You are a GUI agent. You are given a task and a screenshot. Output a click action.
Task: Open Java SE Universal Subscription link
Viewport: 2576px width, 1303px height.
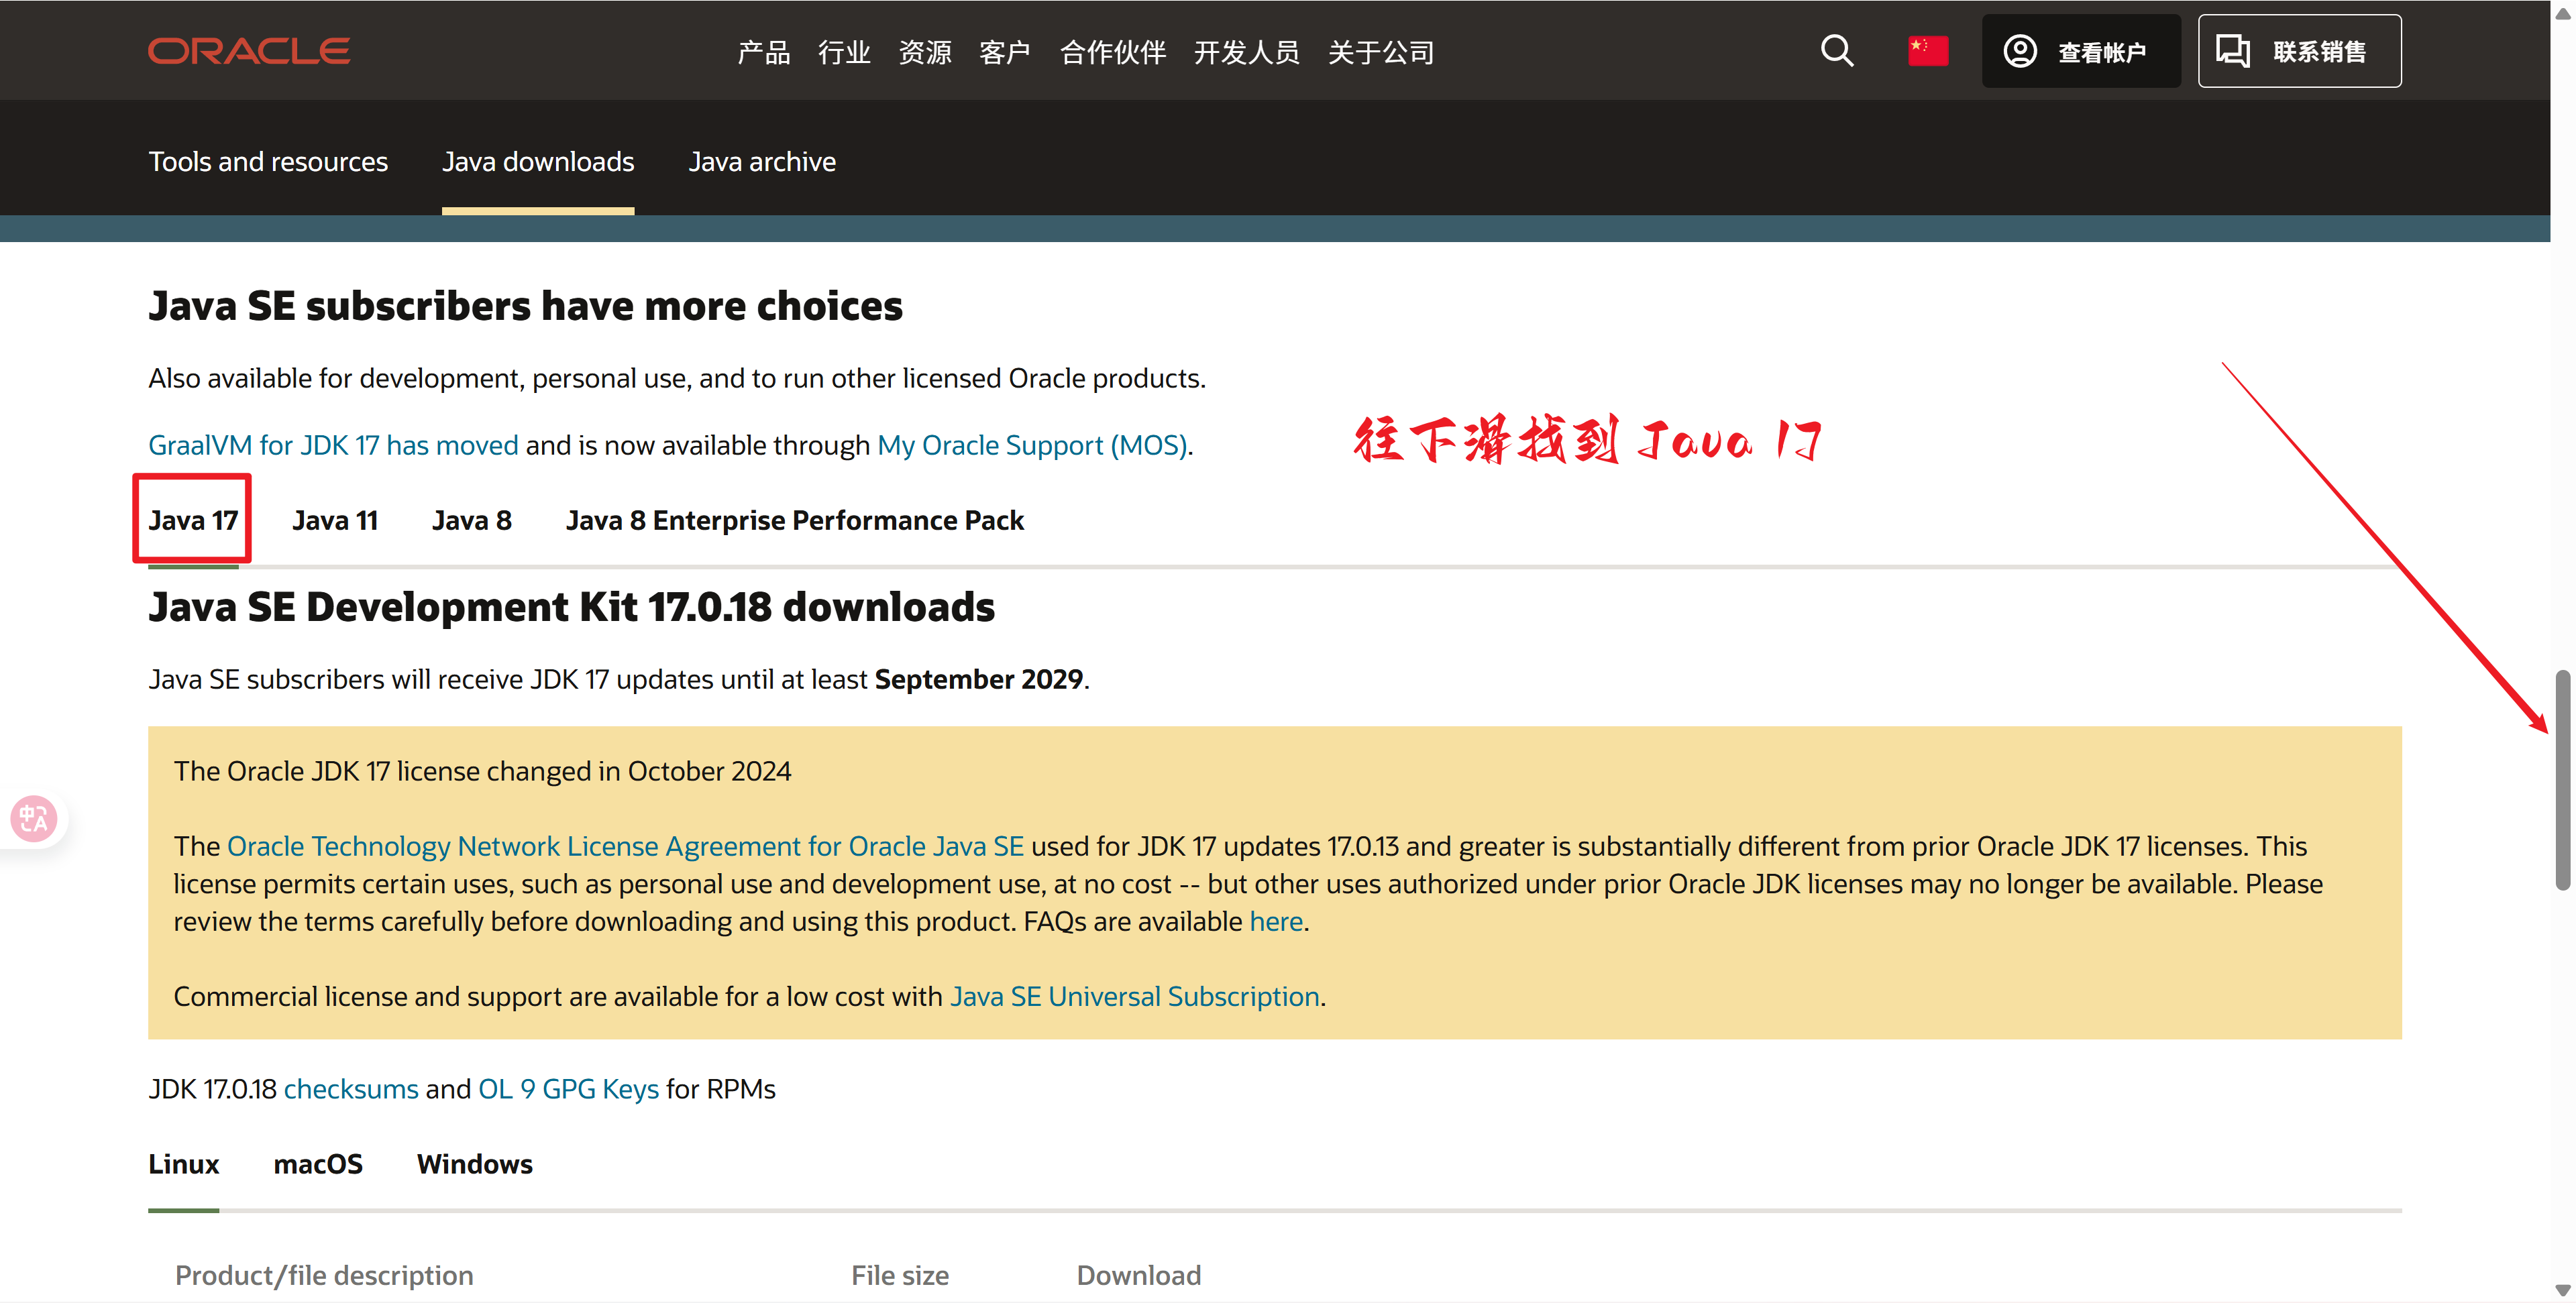tap(1135, 996)
